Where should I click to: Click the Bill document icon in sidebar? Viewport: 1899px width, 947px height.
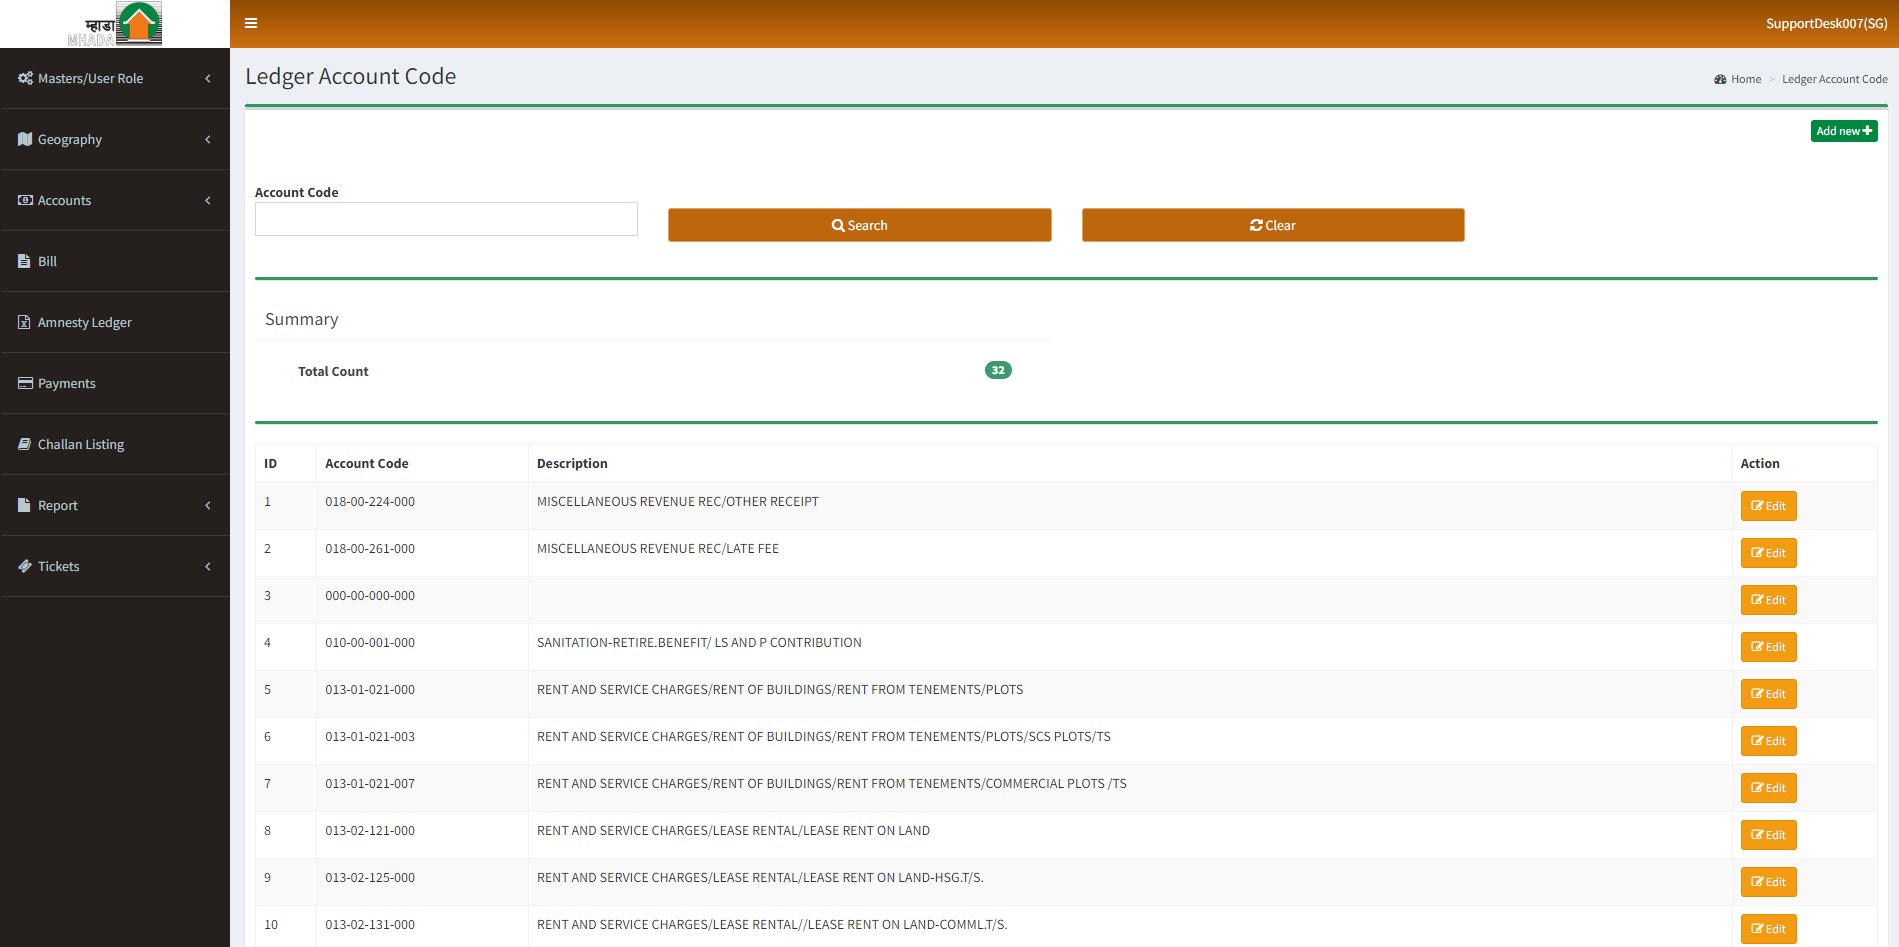(x=24, y=261)
